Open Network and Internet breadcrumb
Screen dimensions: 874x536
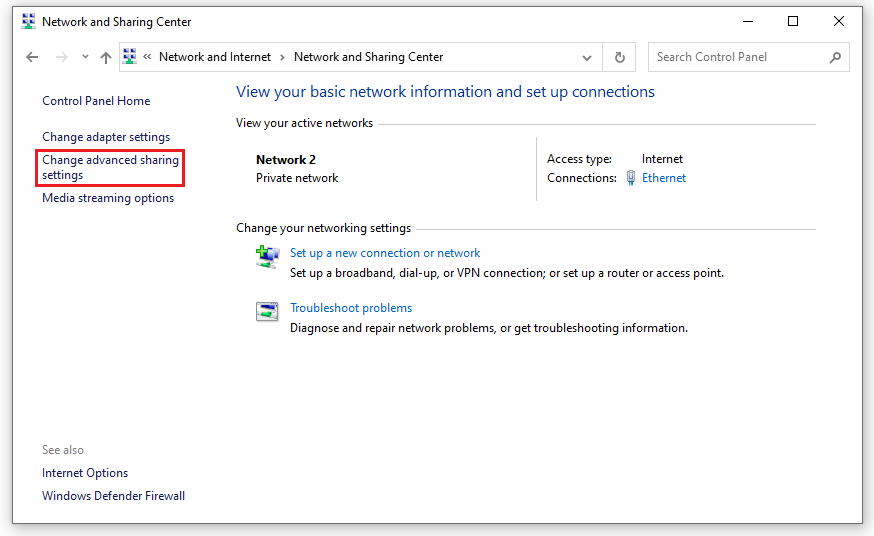(x=215, y=57)
